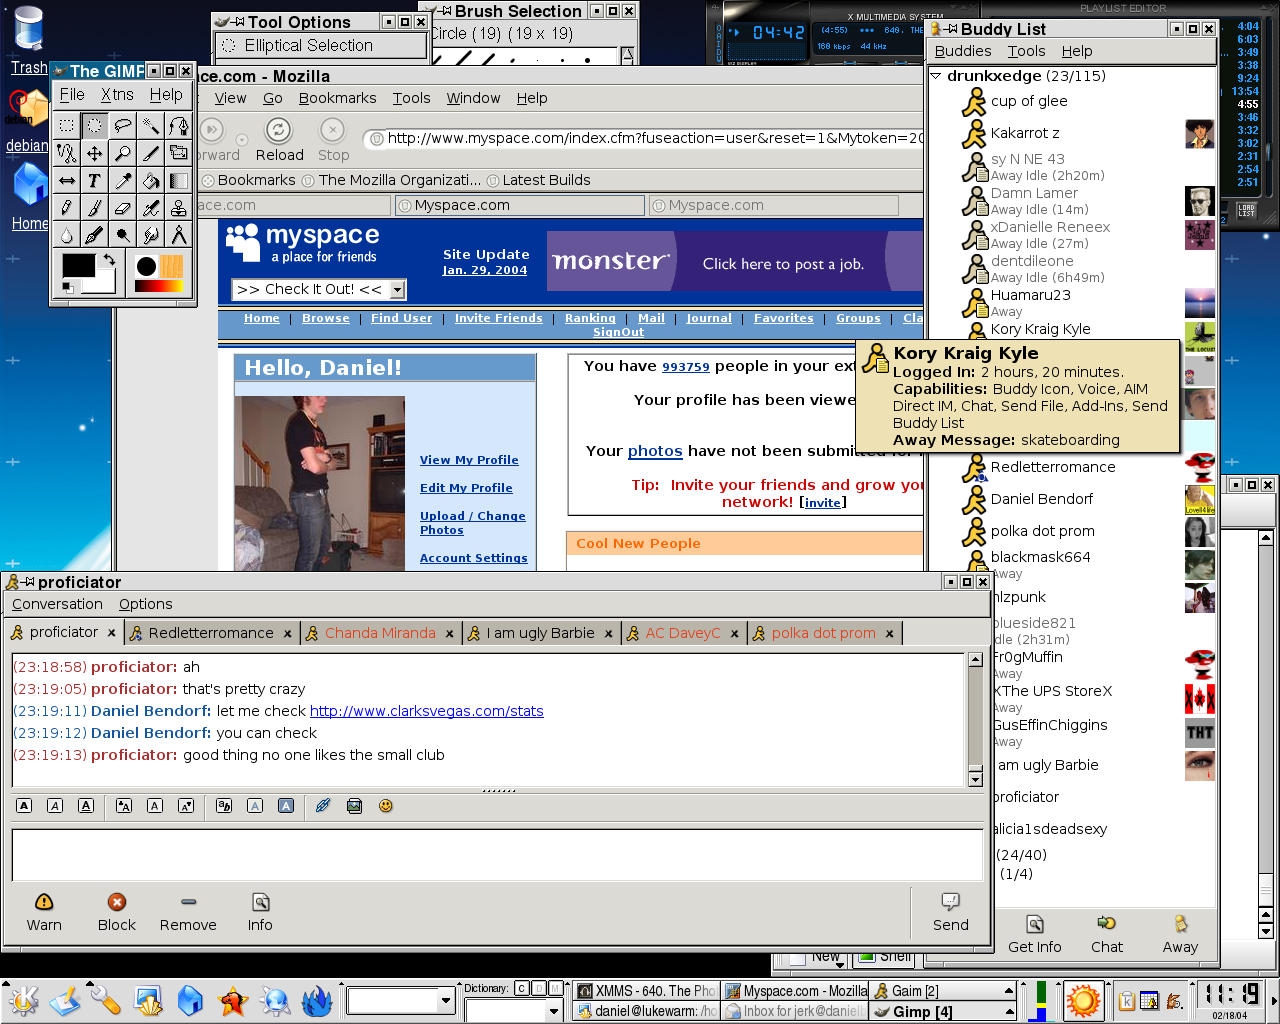The height and width of the screenshot is (1024, 1280).
Task: Open the 'Check It Out!' dropdown on Myspace
Action: point(397,290)
